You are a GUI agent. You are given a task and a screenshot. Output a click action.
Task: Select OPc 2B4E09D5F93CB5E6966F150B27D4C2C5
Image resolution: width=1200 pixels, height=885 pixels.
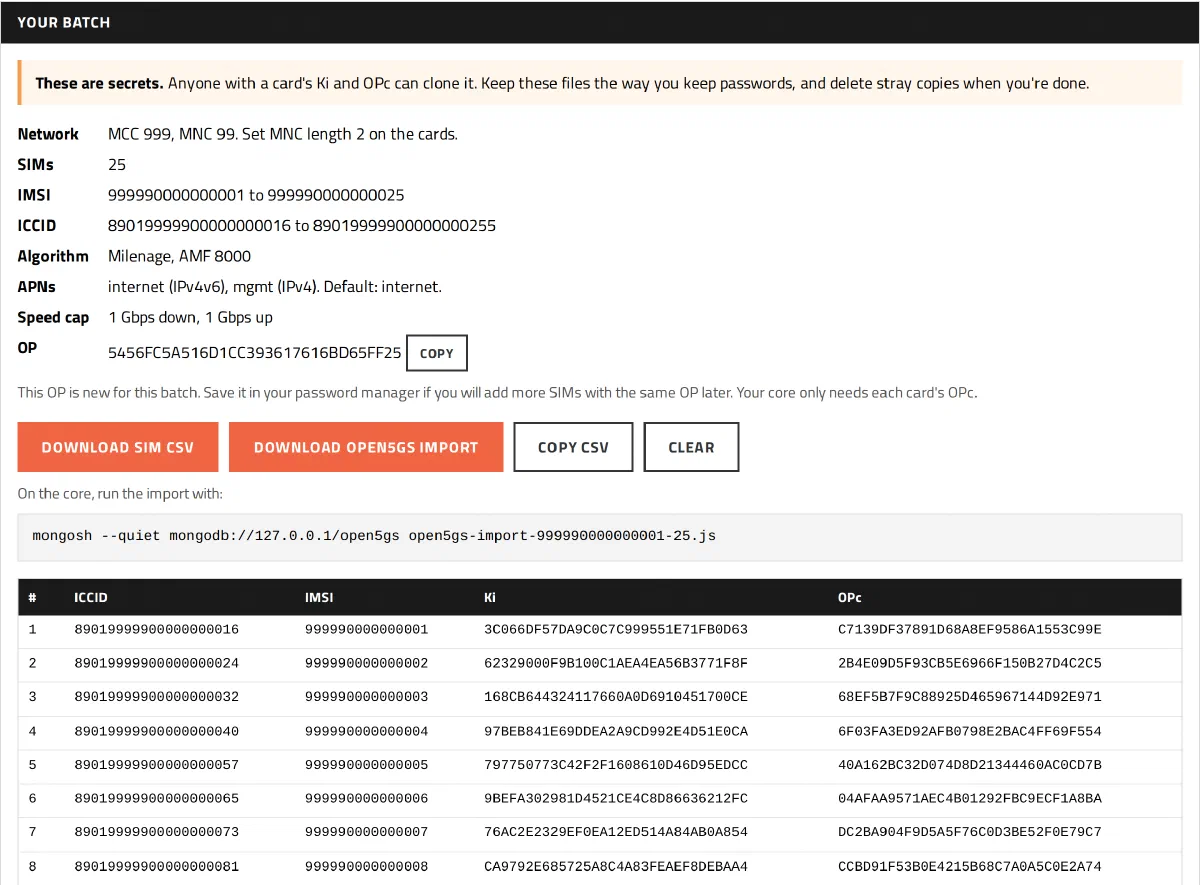970,663
